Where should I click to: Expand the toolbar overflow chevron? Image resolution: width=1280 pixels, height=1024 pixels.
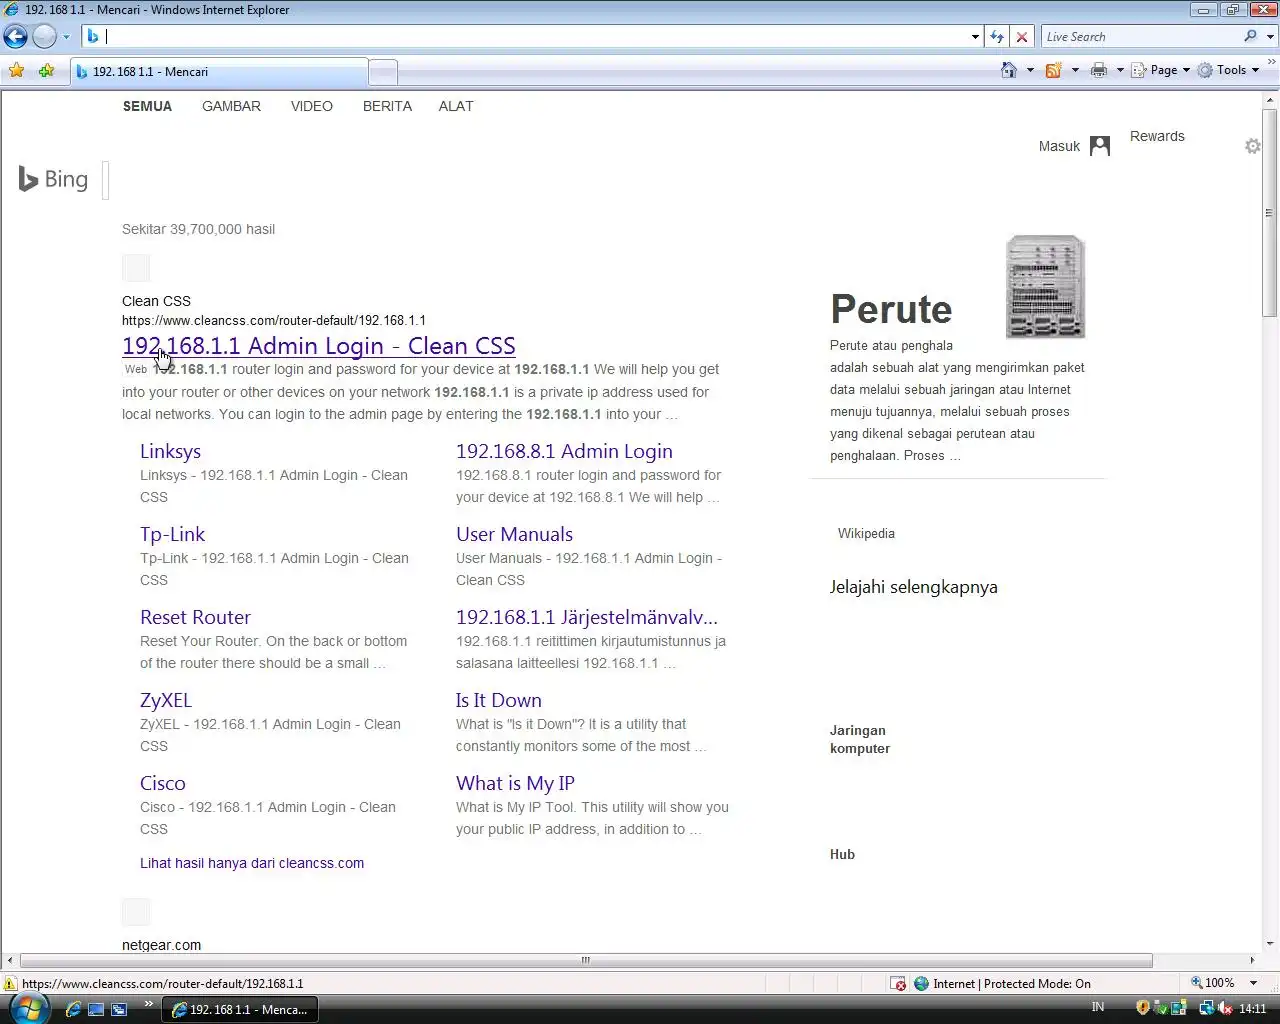tap(1272, 61)
